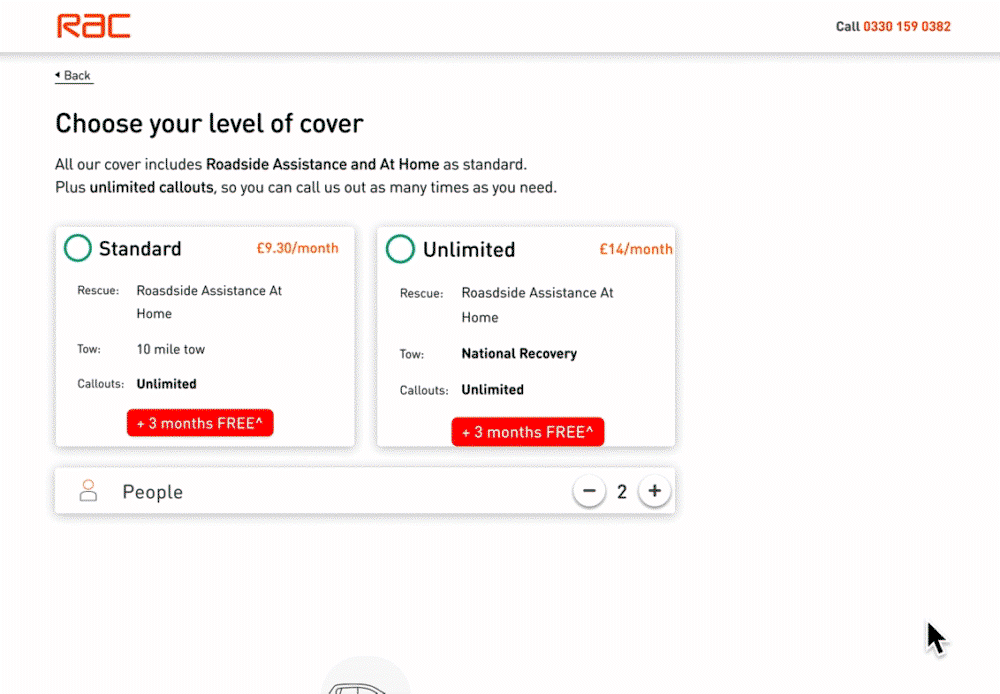Select the Unlimited cover radio button
This screenshot has width=1000, height=694.
[401, 249]
